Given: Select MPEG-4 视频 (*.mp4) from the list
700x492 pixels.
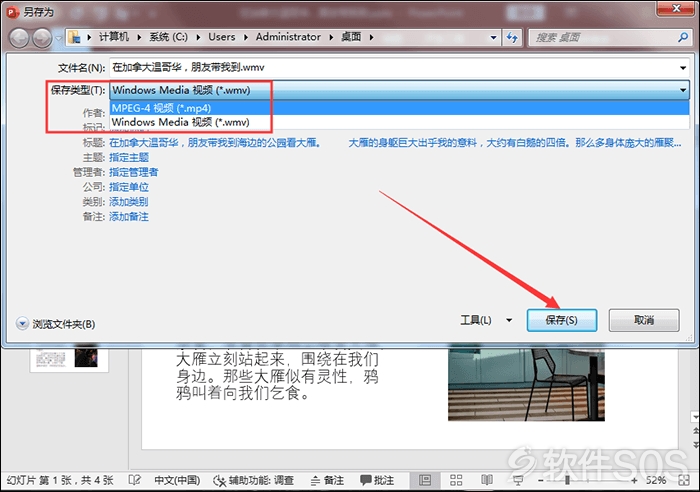Looking at the screenshot, I should (400, 108).
